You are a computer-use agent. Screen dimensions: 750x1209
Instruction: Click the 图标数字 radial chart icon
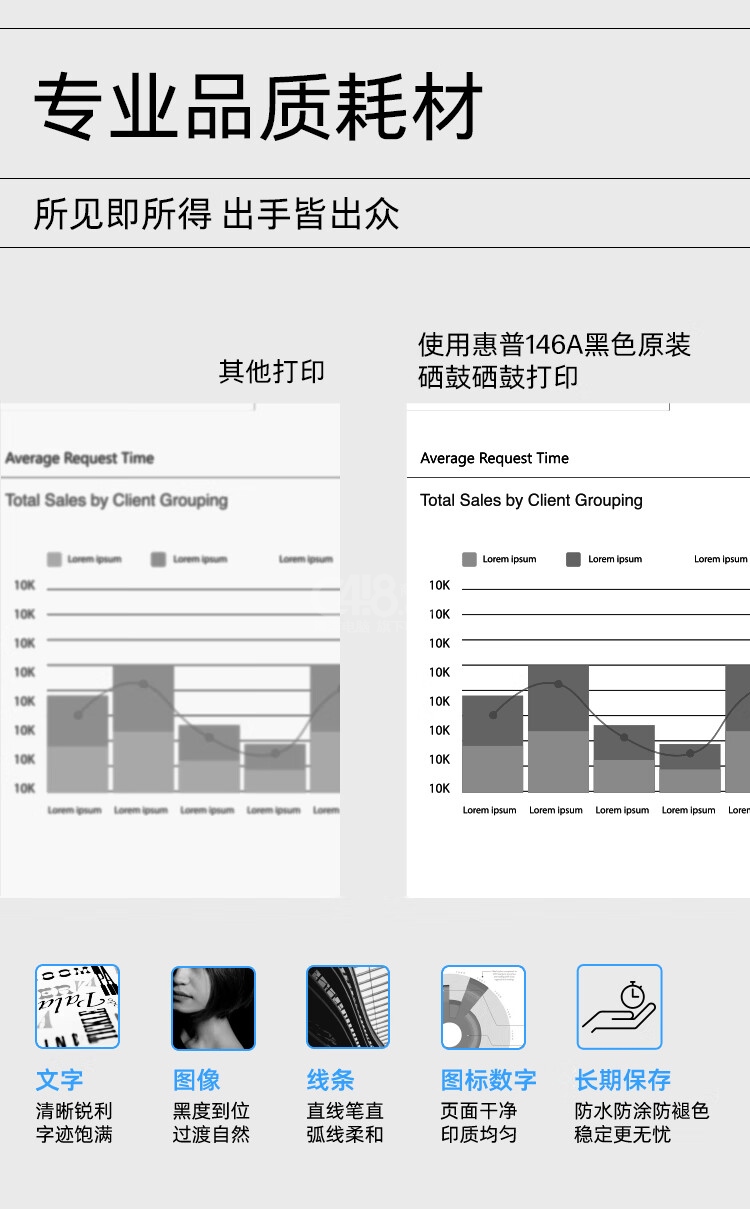[483, 1007]
